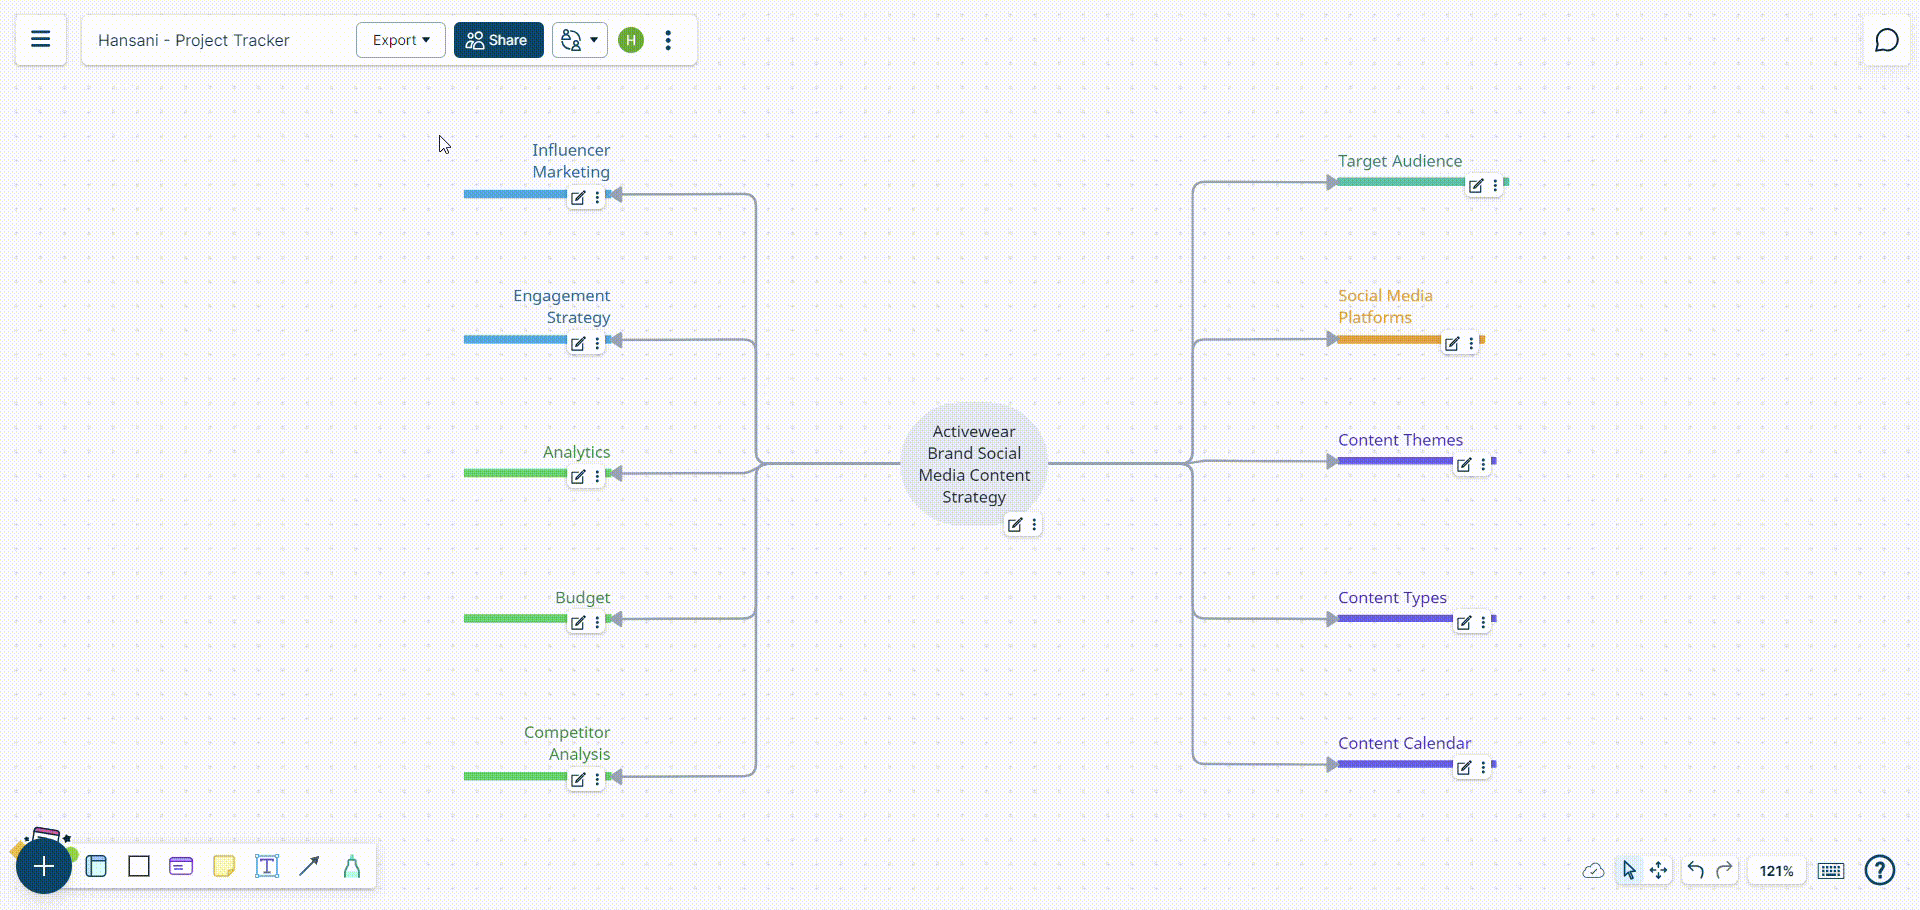Edit the Competitor Analysis node
This screenshot has height=910, width=1920.
pos(578,780)
